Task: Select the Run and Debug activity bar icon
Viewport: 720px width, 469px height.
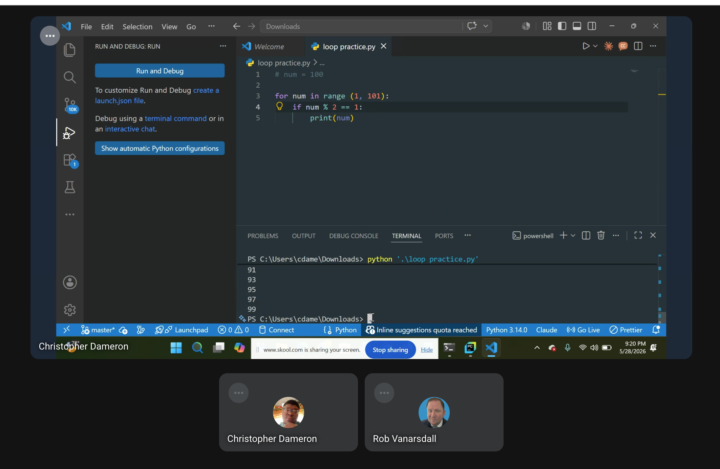Action: (x=69, y=133)
